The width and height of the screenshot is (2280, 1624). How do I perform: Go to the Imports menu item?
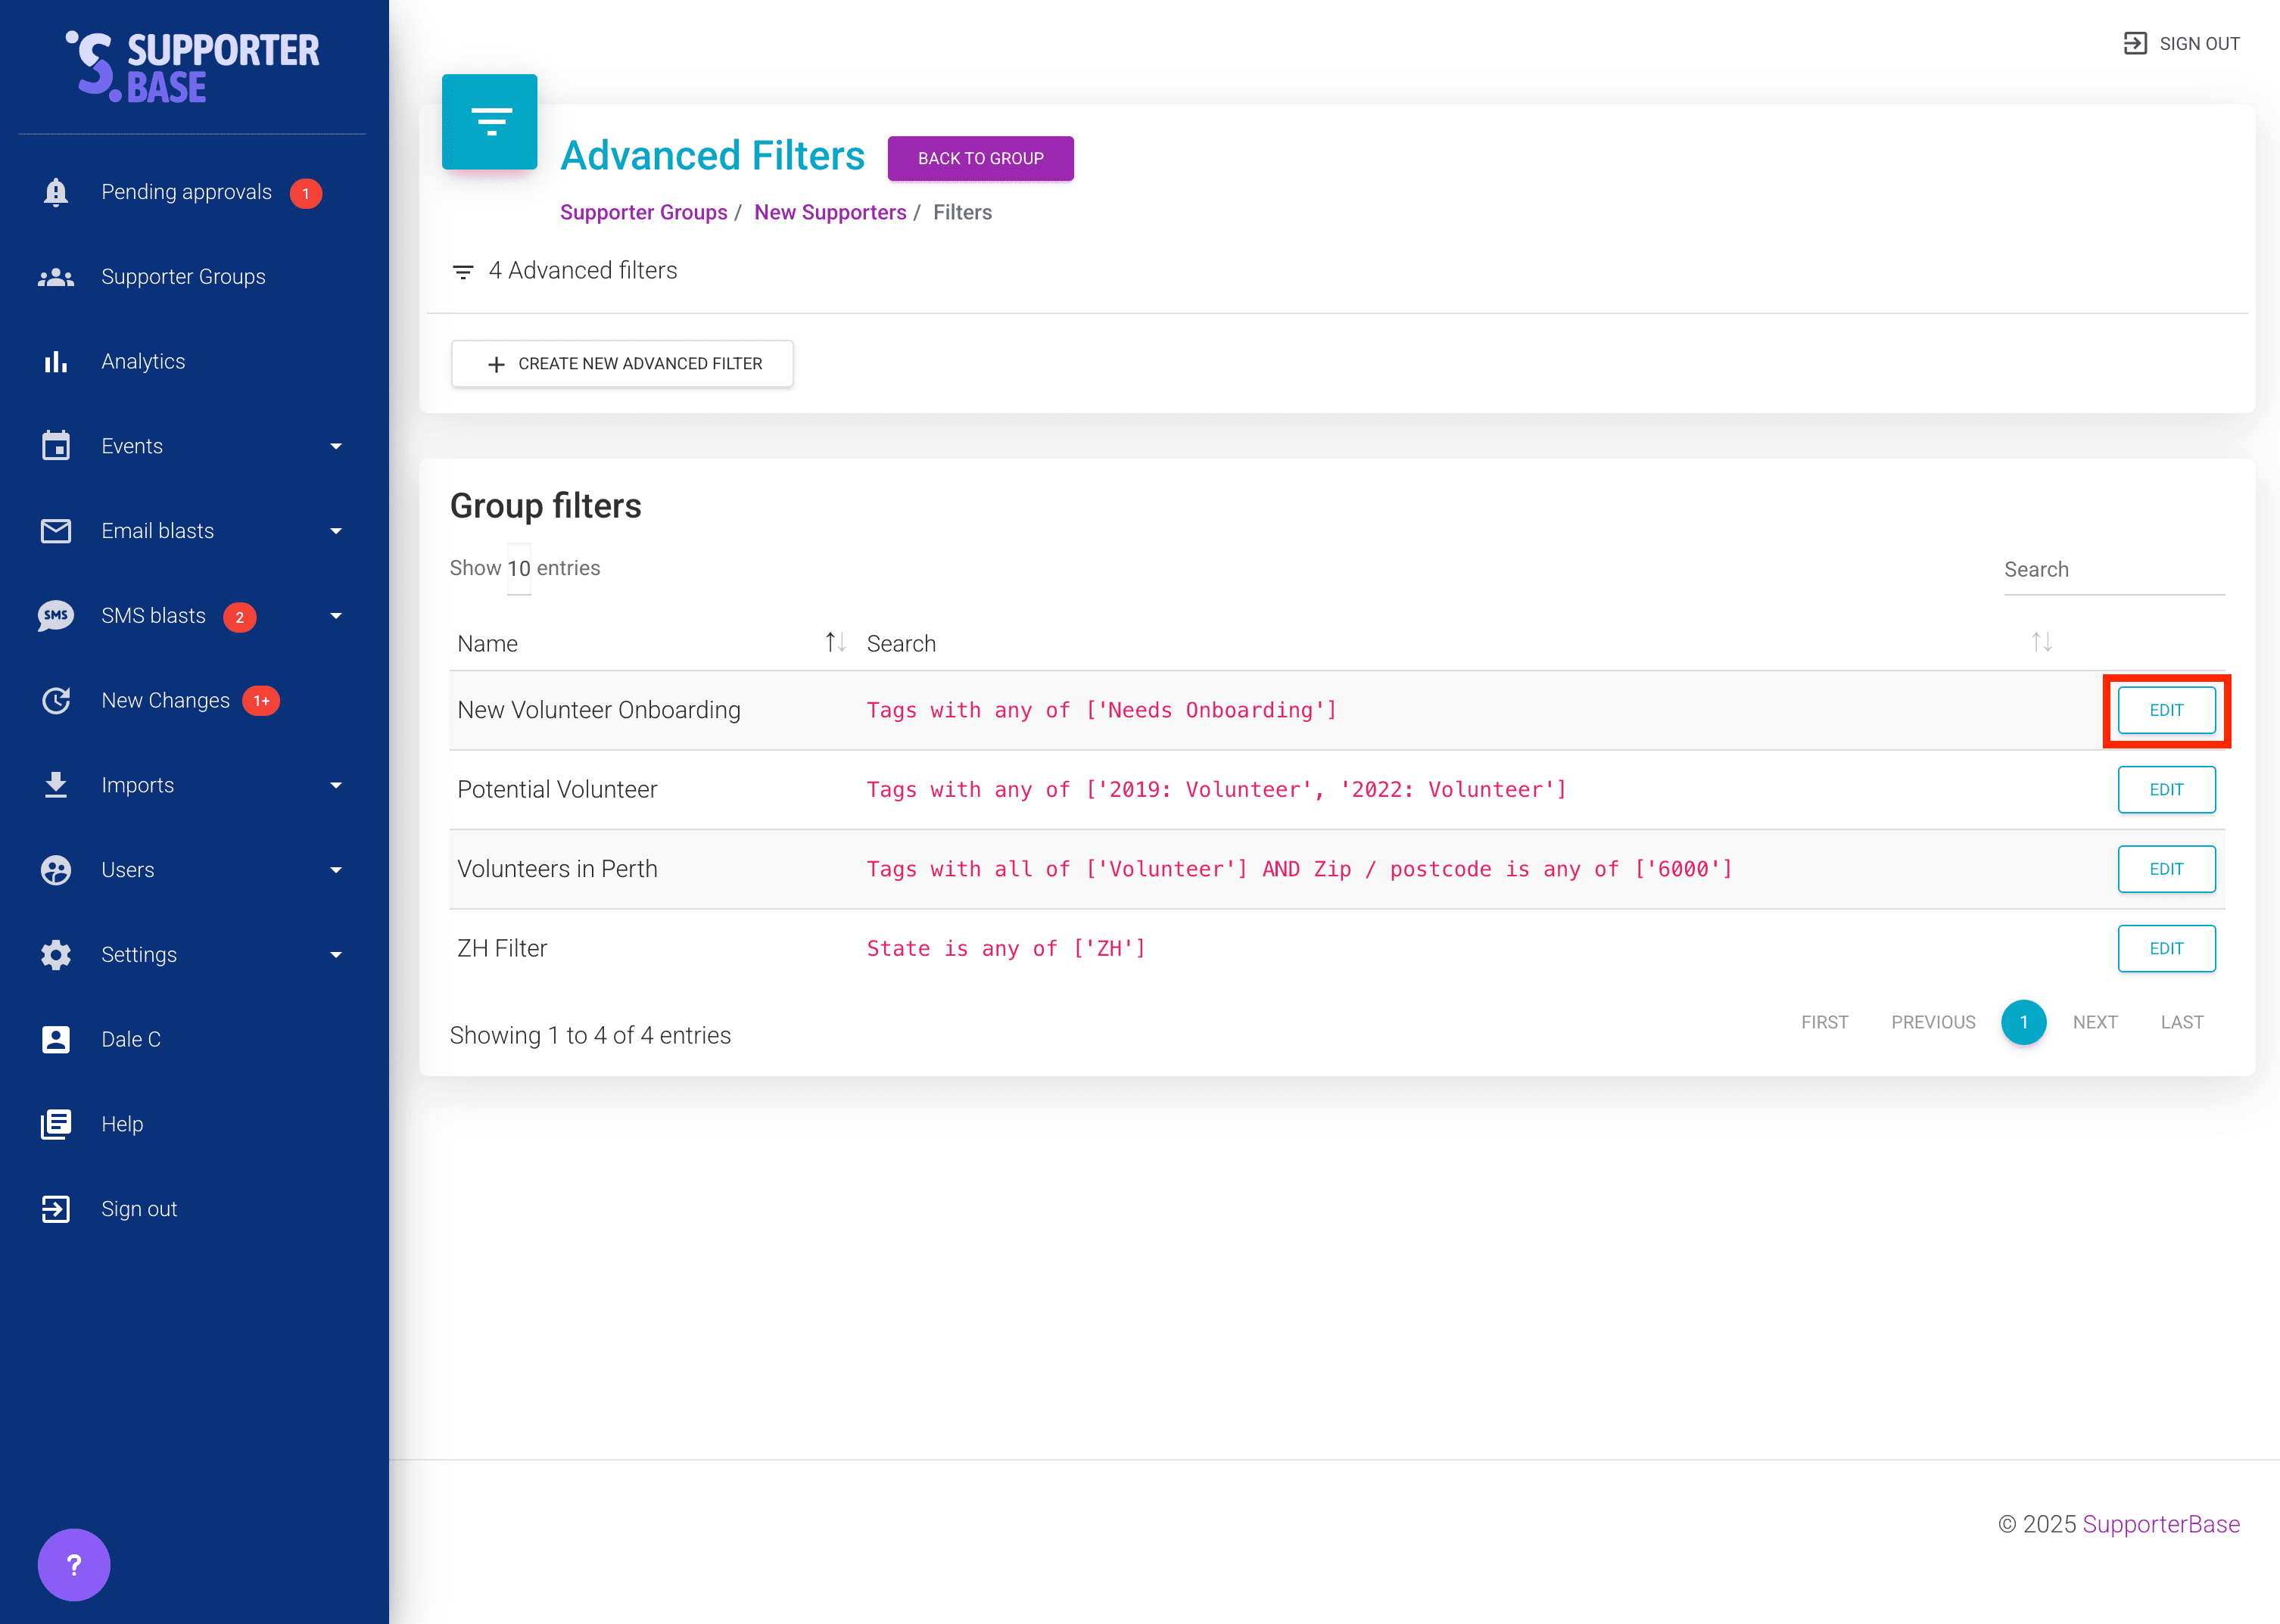pos(138,786)
